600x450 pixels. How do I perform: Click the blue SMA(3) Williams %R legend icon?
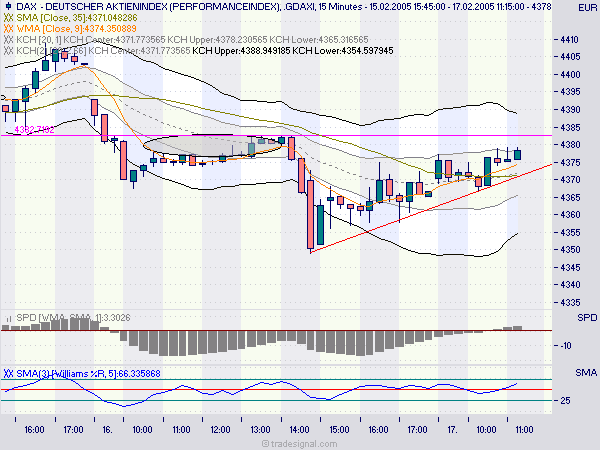(8, 373)
